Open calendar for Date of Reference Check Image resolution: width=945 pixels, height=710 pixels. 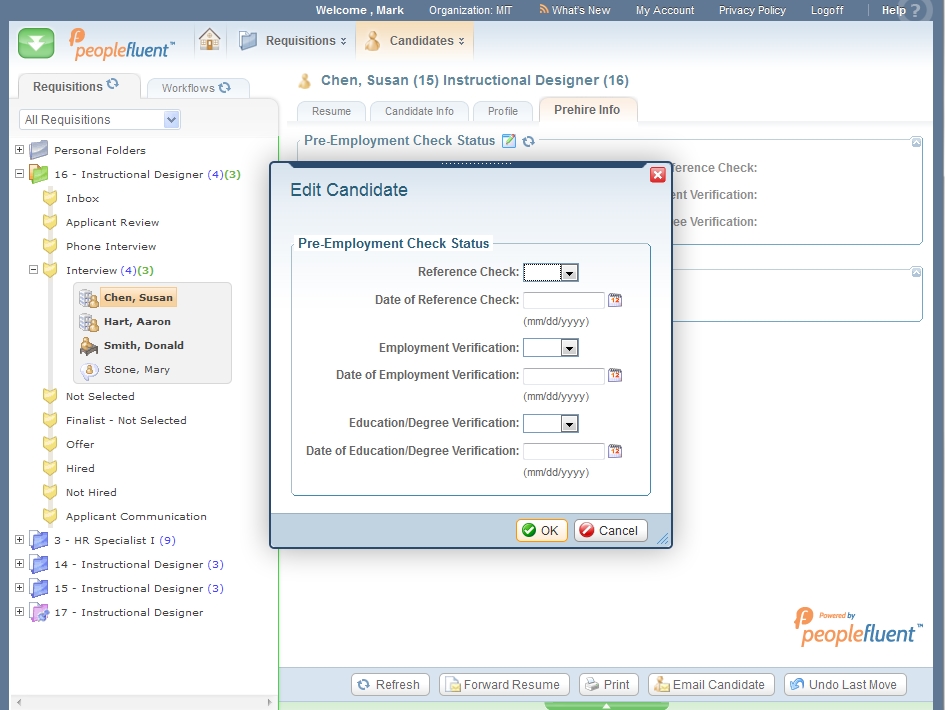point(615,300)
